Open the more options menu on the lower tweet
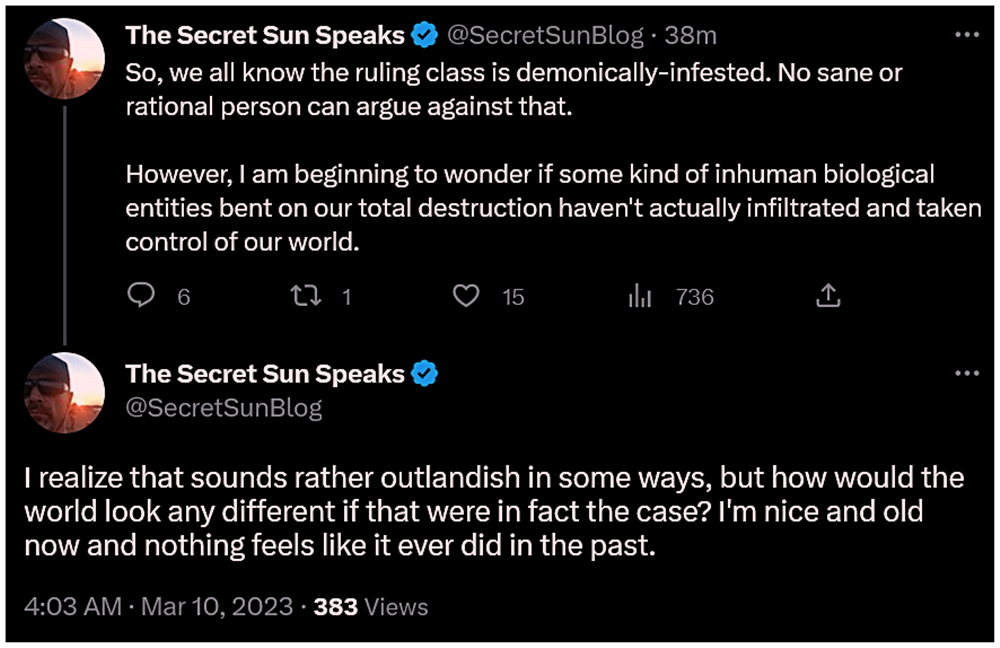 tap(967, 373)
